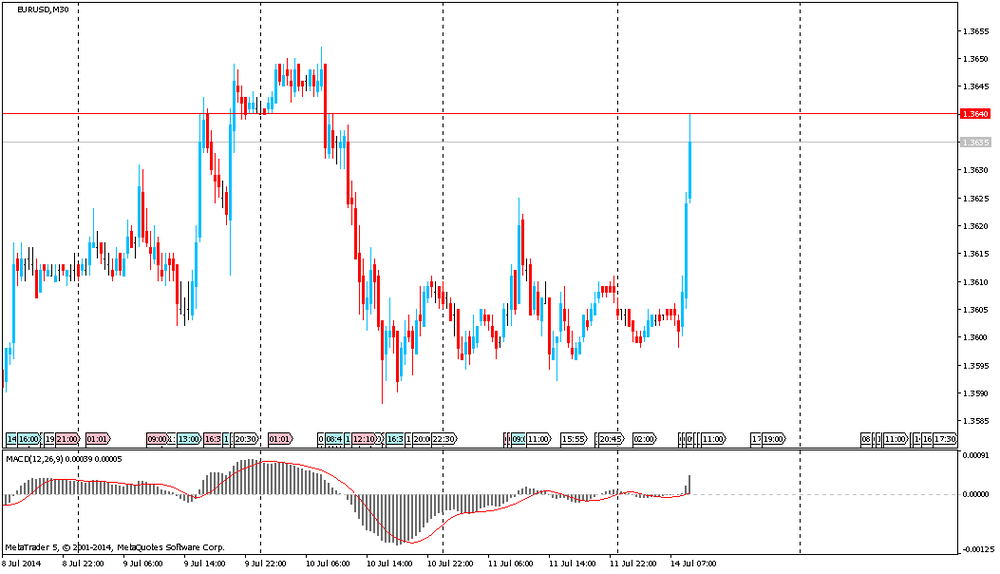Image resolution: width=1000 pixels, height=574 pixels.
Task: Select the cyan 16:00 event marker
Action: 28,439
